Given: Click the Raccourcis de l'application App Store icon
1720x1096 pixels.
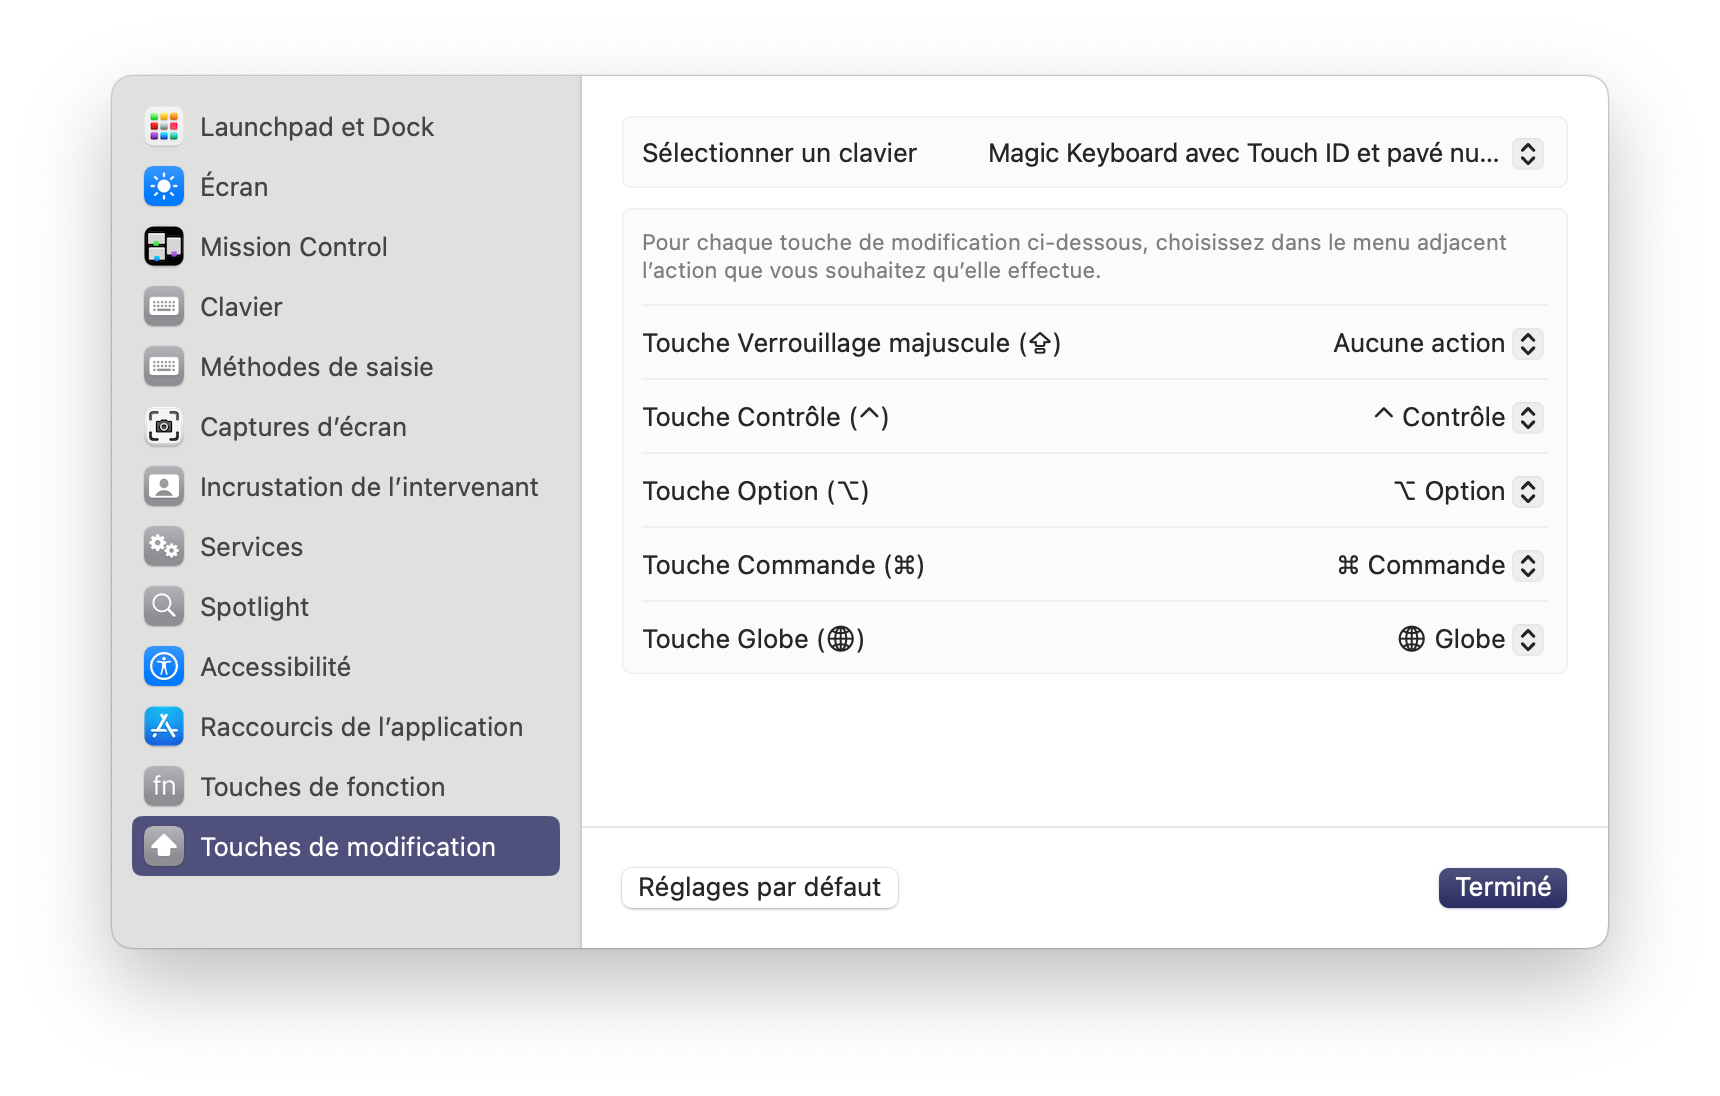Looking at the screenshot, I should click(164, 727).
